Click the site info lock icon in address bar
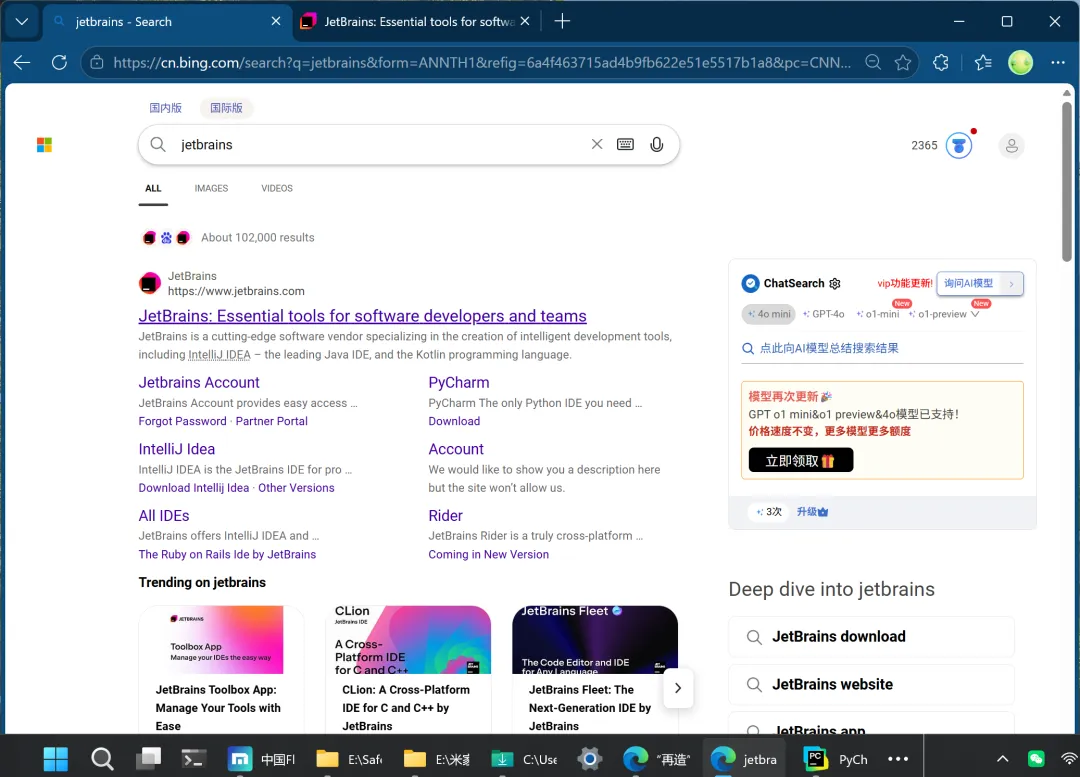 [x=97, y=63]
